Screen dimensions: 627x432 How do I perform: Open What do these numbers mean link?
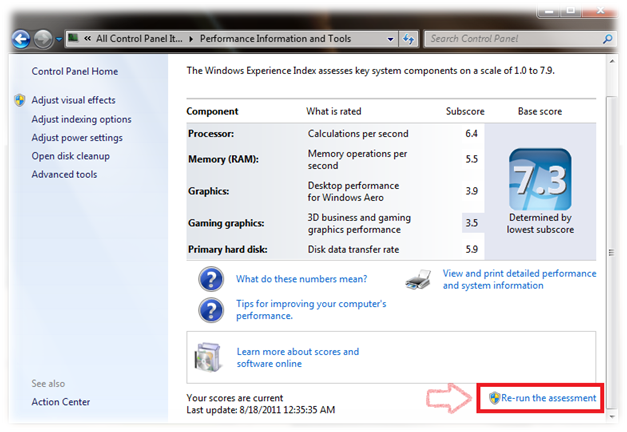pyautogui.click(x=302, y=279)
